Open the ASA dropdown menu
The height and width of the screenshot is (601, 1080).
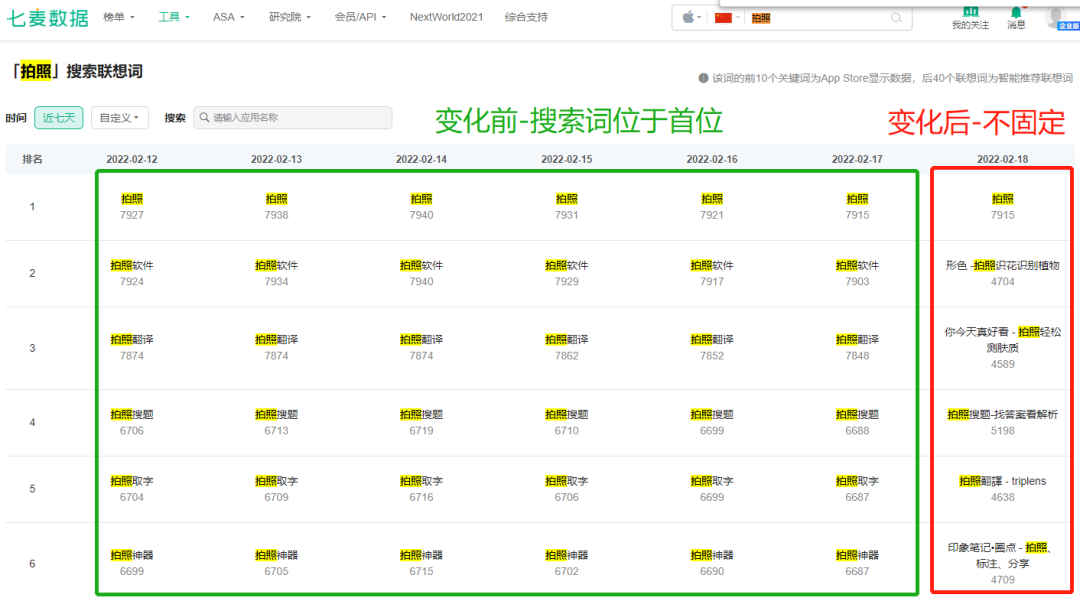coord(229,17)
